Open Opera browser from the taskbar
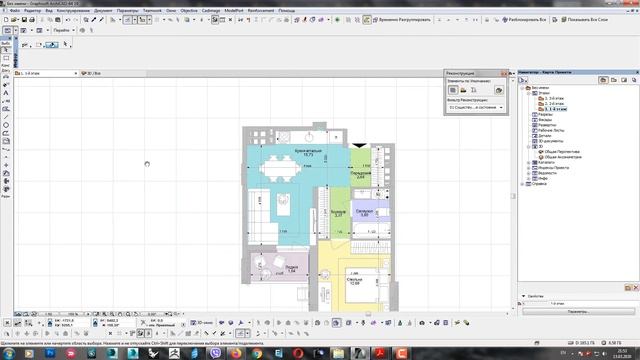This screenshot has height=360, width=640. (298, 353)
